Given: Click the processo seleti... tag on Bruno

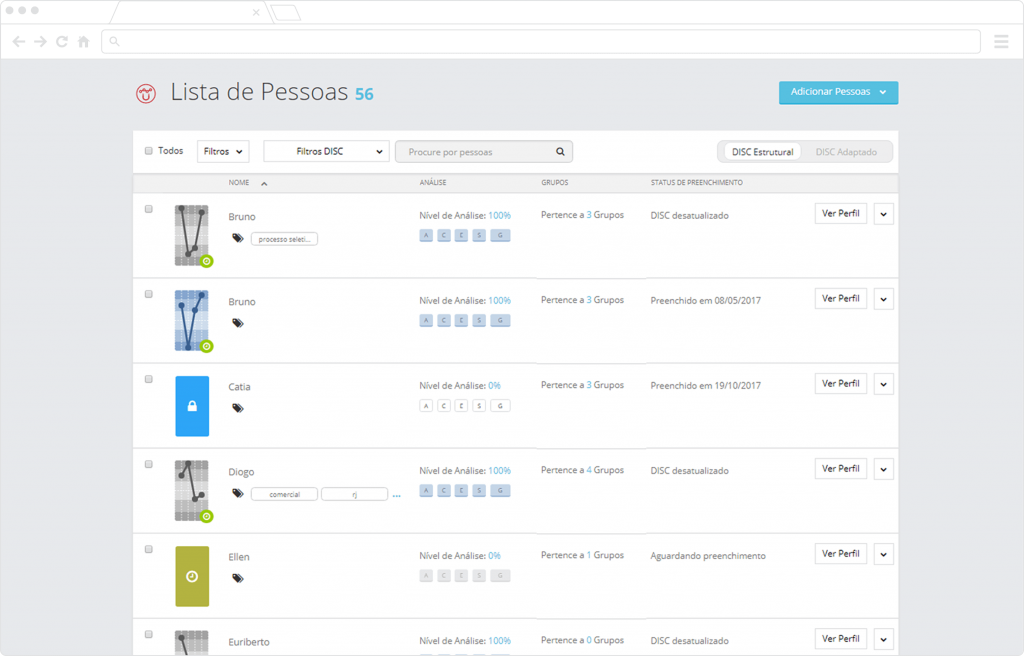Looking at the screenshot, I should click(x=284, y=239).
